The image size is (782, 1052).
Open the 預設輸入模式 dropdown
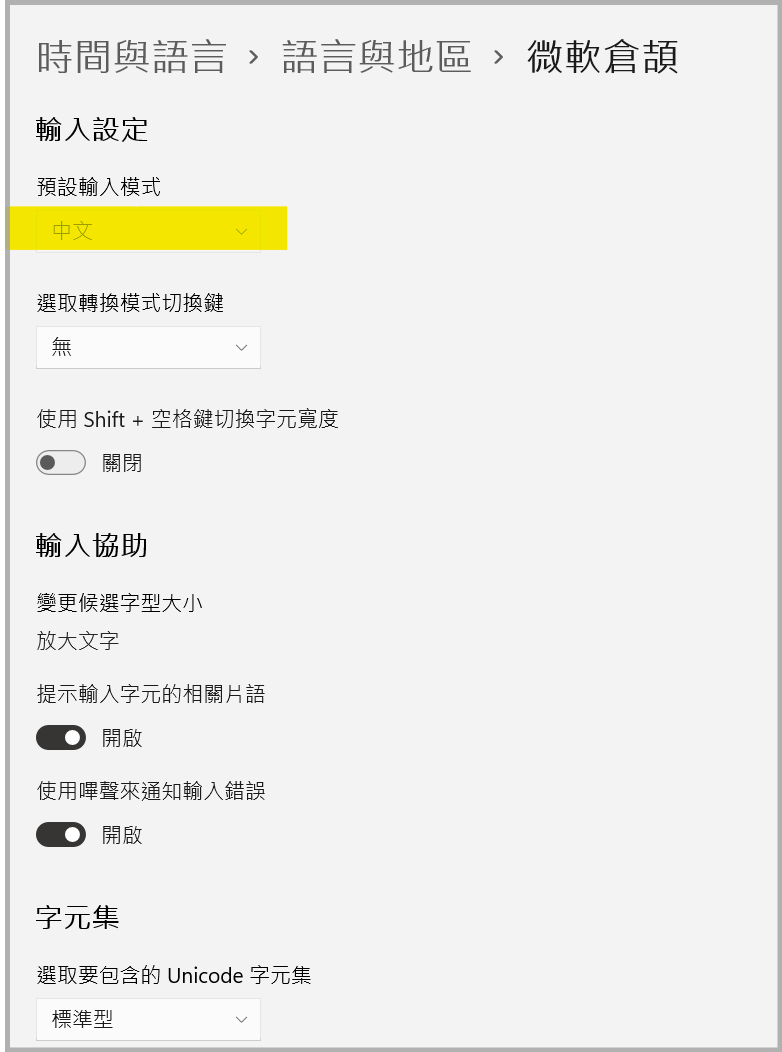tap(148, 230)
